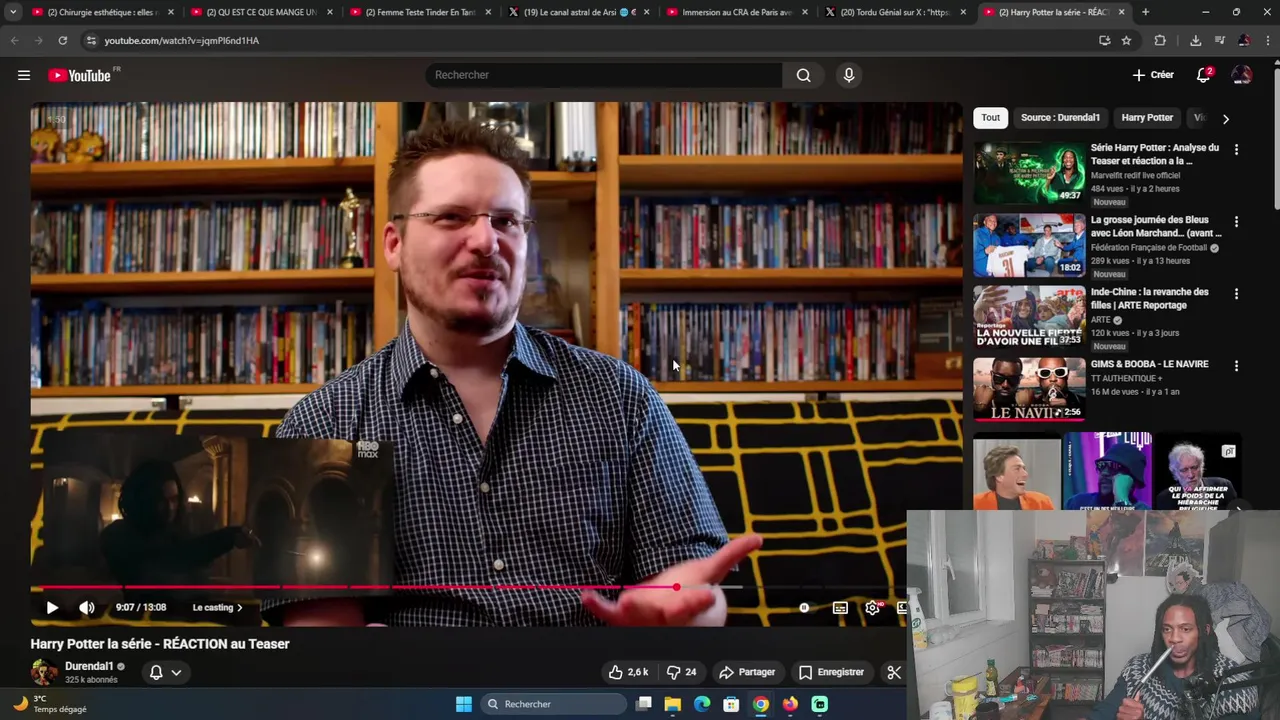This screenshot has width=1280, height=720.
Task: Switch to Immersion au CRA de Paris tab
Action: pyautogui.click(x=738, y=12)
